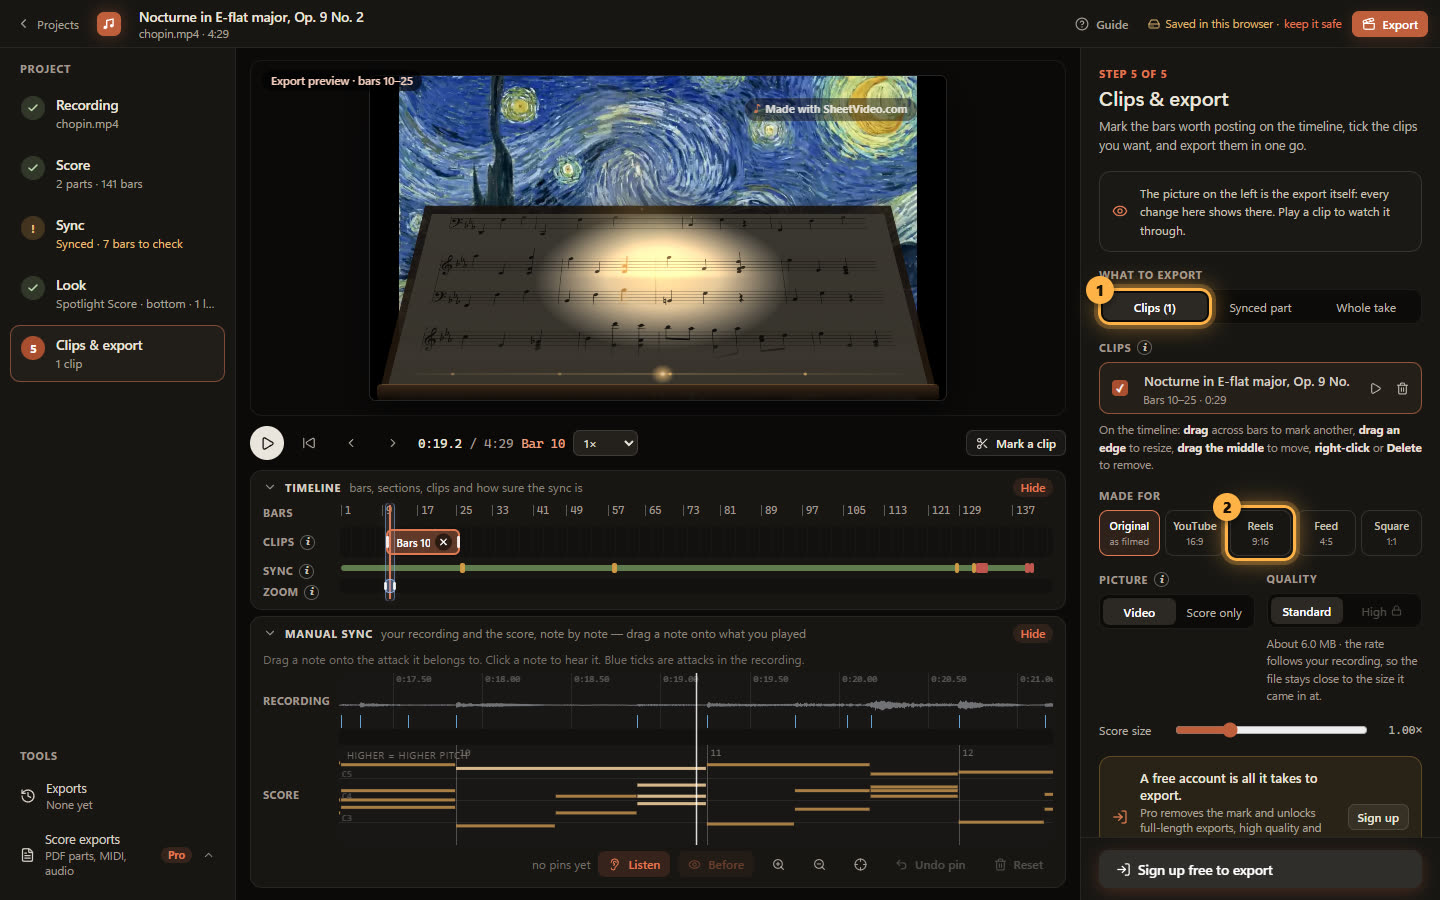Delete the Nocturne clip with the trash icon

pos(1403,388)
